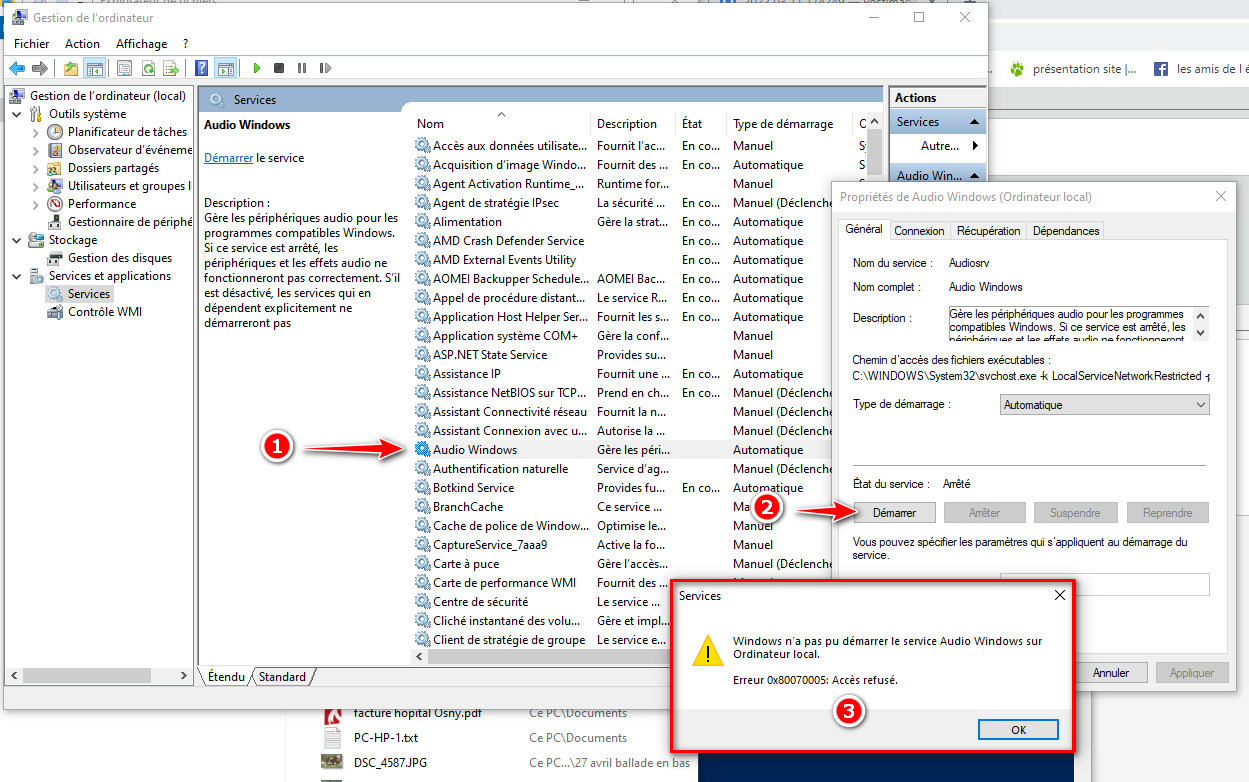
Task: Switch to the Récupération tab
Action: [988, 231]
